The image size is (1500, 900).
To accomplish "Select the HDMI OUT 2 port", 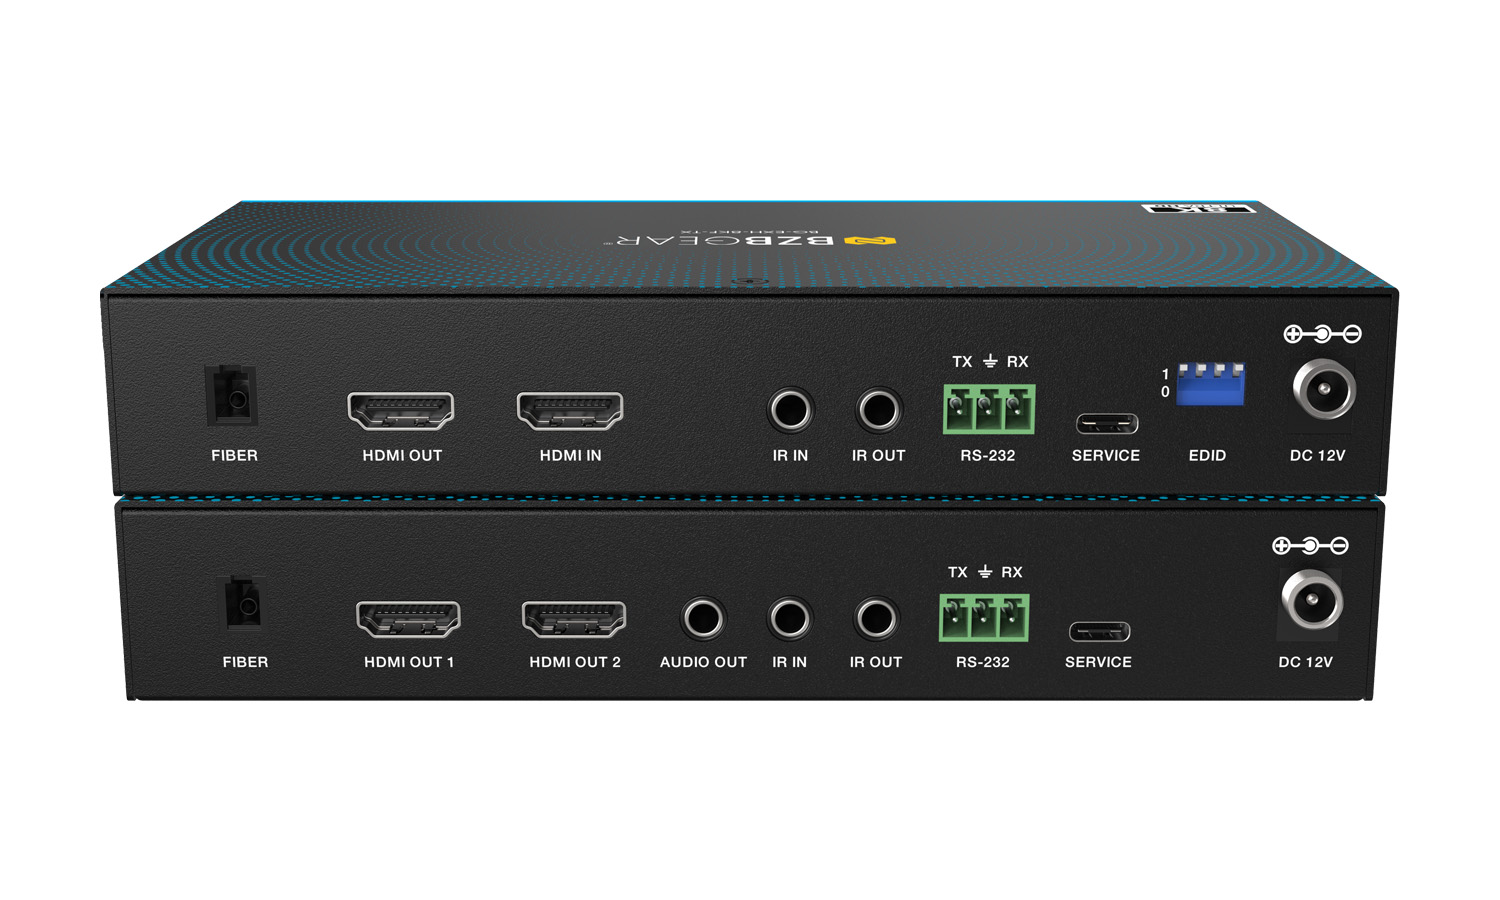I will coord(574,619).
